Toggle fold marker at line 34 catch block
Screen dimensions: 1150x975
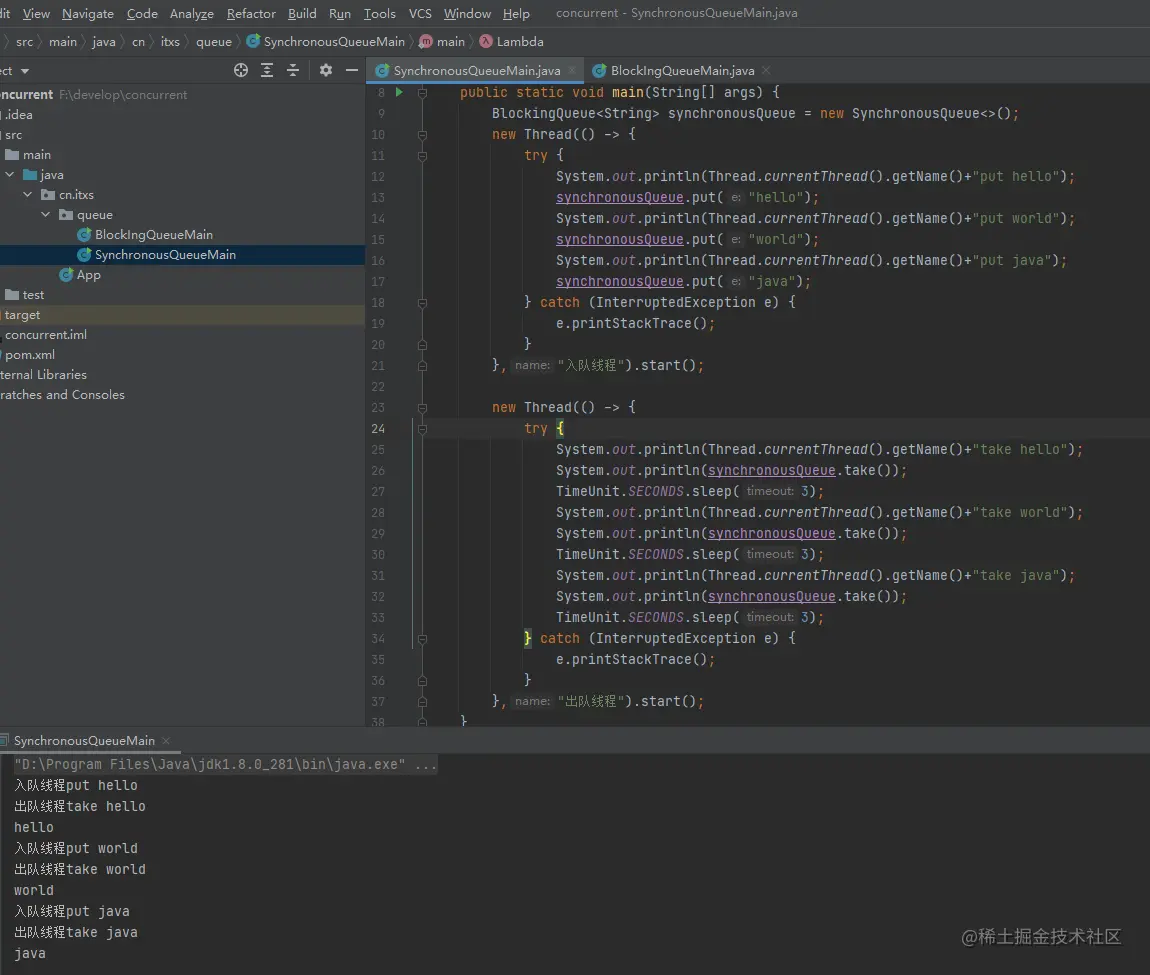click(422, 638)
